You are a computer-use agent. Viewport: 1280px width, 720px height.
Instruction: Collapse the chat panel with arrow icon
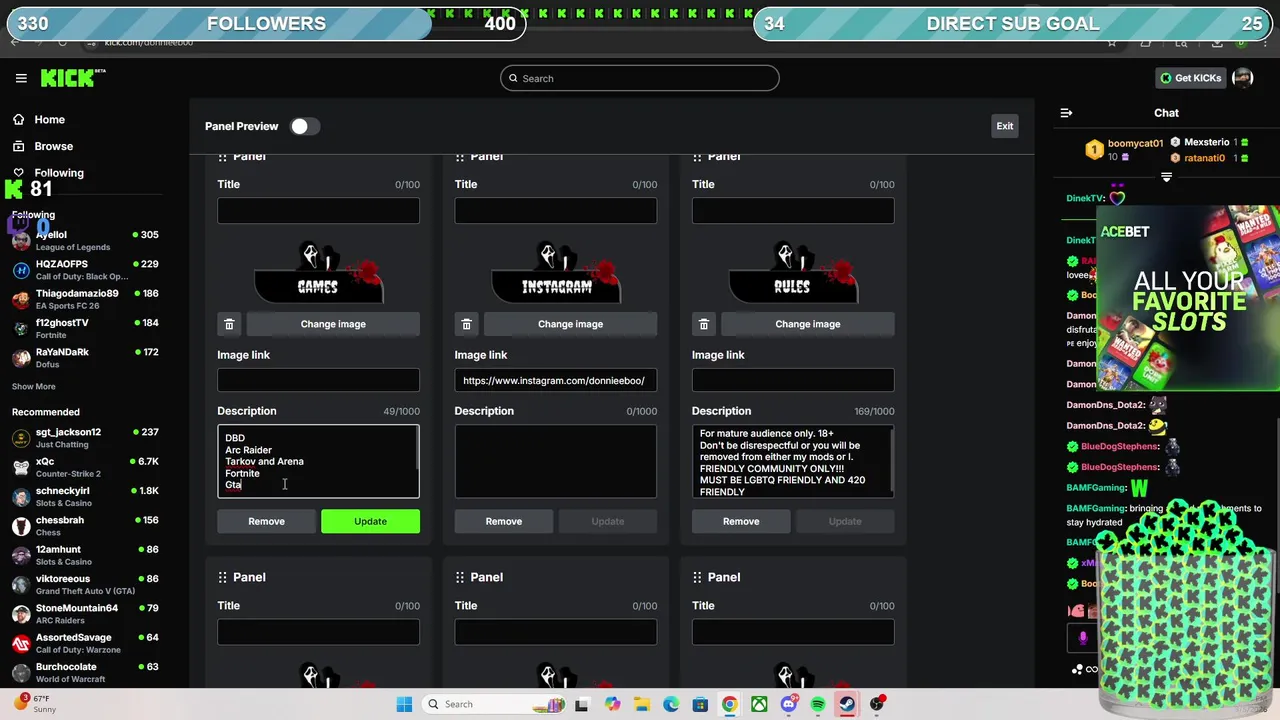click(x=1066, y=113)
